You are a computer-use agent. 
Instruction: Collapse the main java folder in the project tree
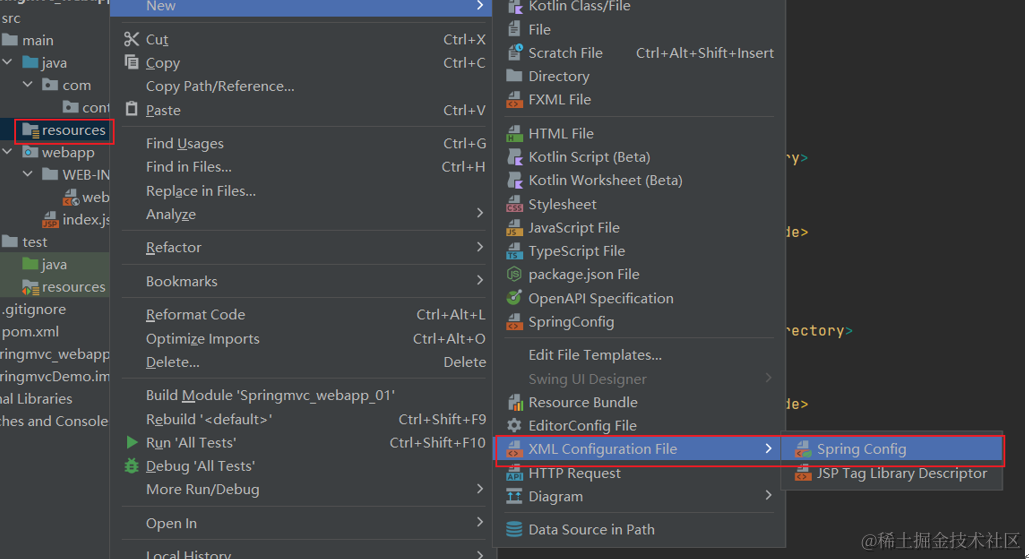[7, 62]
